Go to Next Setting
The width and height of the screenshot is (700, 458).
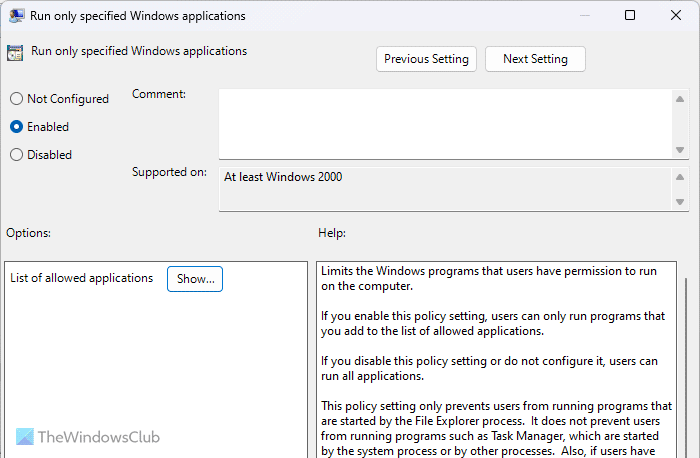click(x=535, y=59)
